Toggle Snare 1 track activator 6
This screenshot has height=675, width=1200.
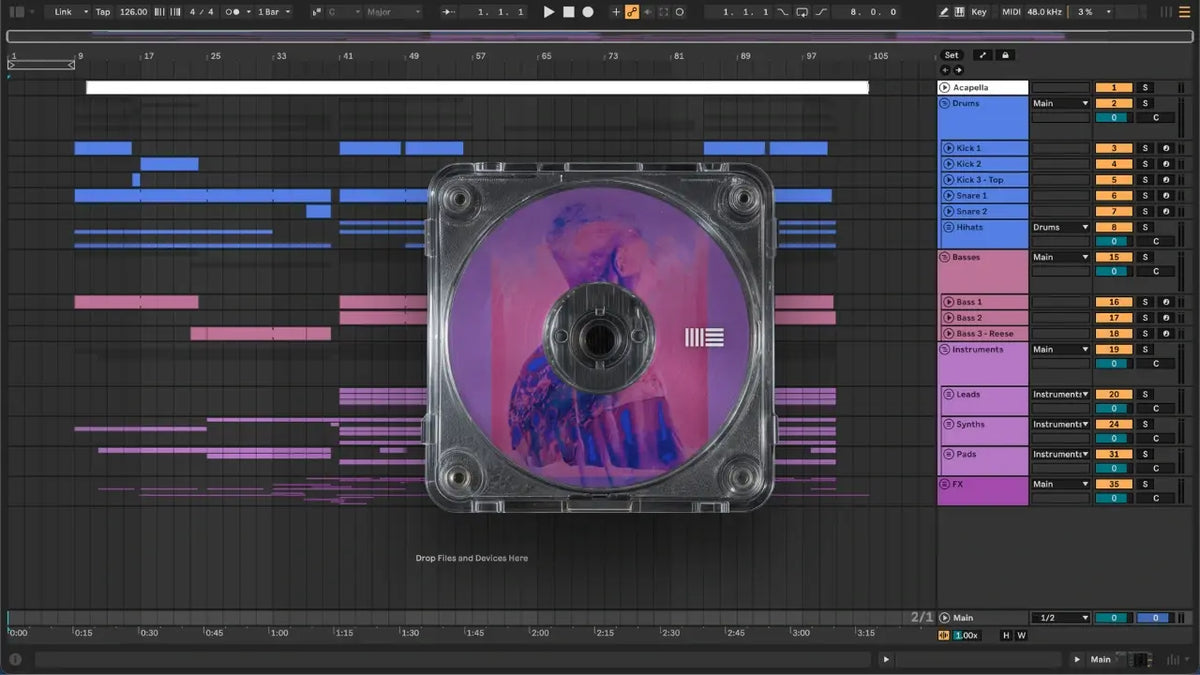(x=1114, y=196)
